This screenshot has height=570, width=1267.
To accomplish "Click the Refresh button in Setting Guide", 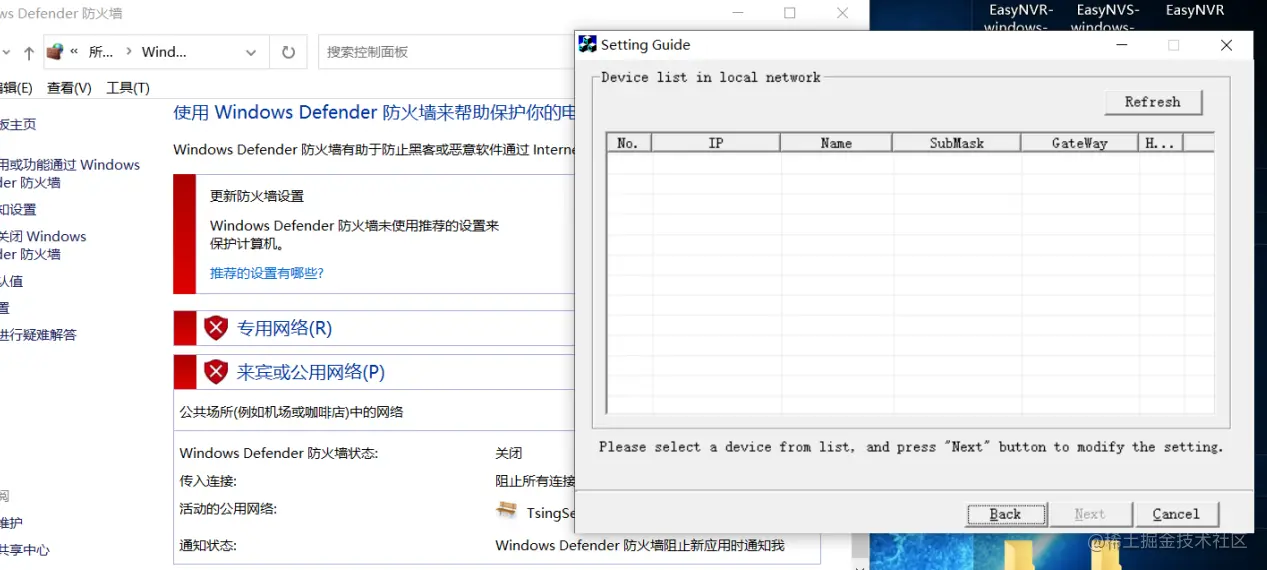I will 1153,102.
